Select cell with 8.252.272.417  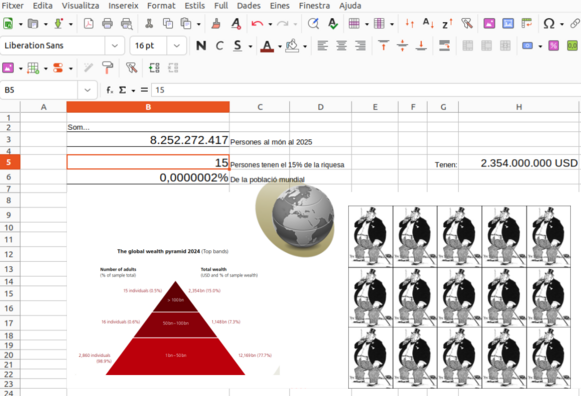[148, 139]
